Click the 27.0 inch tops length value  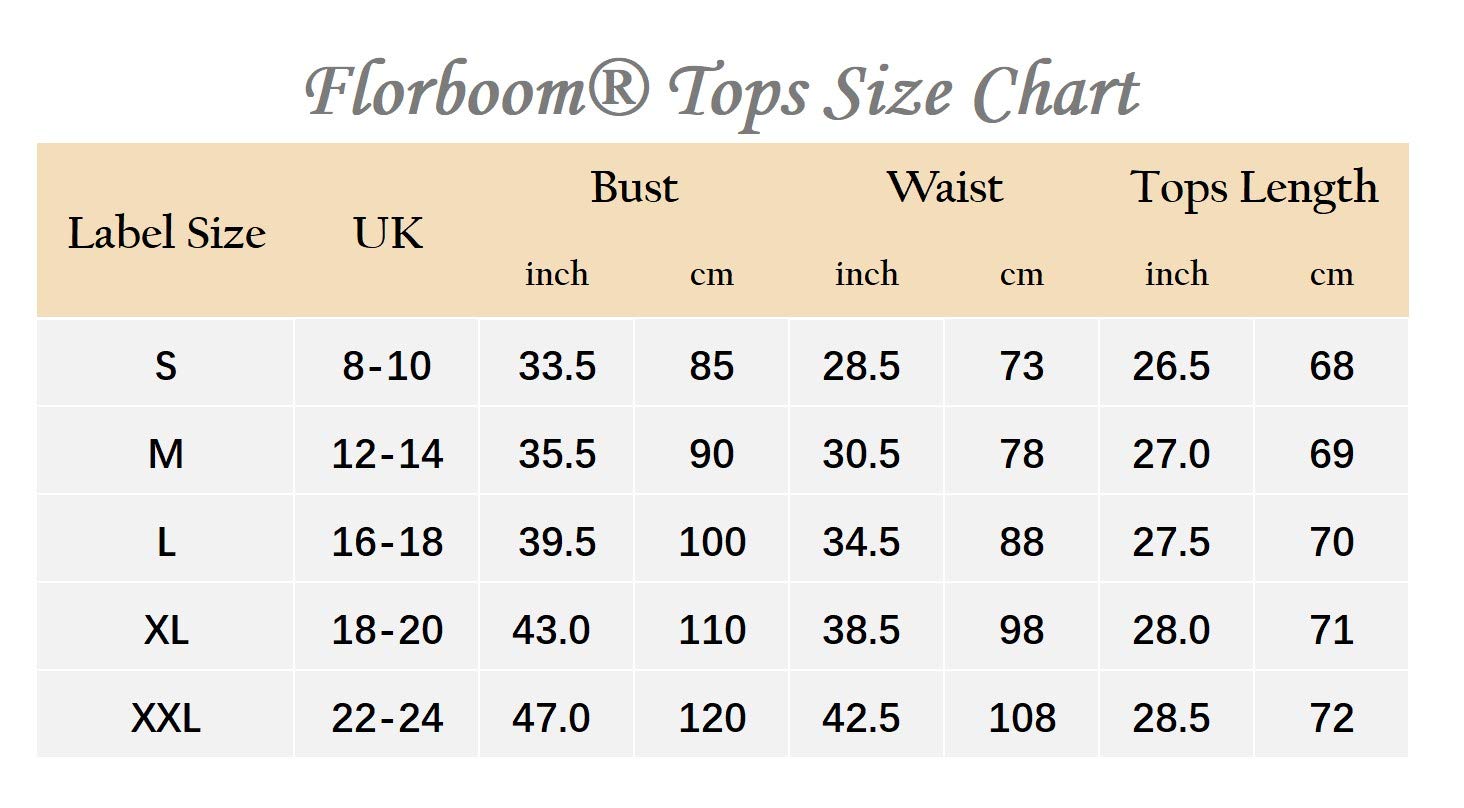point(1171,454)
